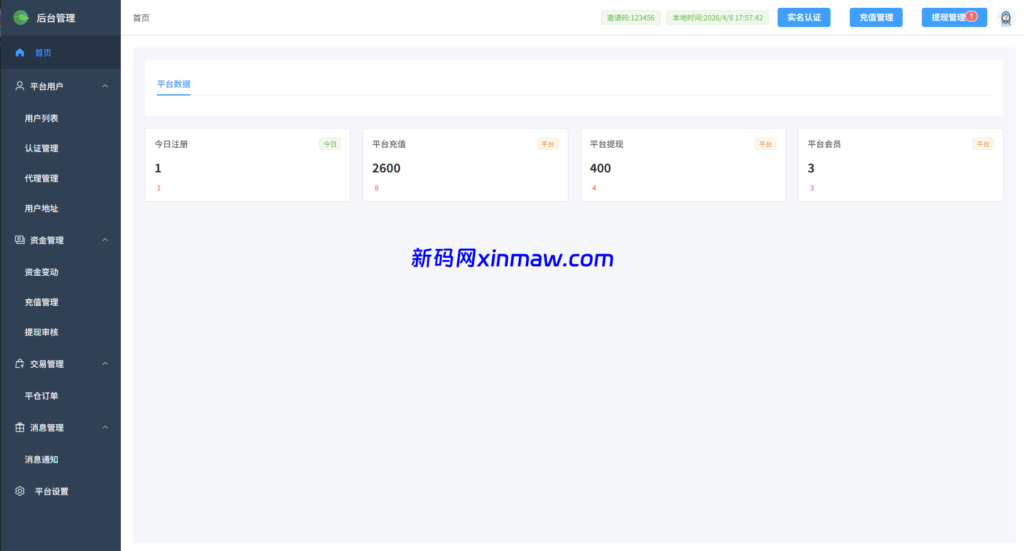Viewport: 1024px width, 551px height.
Task: Click the 平台提现 card title
Action: tap(607, 144)
